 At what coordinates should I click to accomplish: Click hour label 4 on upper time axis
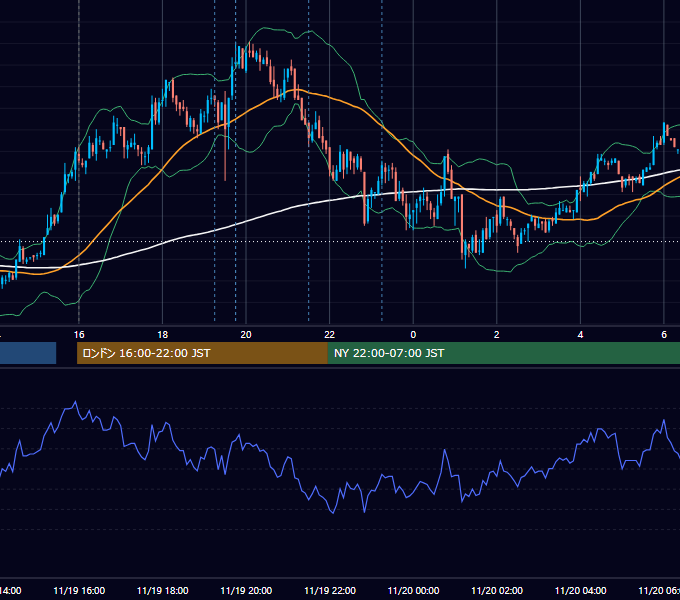580,335
